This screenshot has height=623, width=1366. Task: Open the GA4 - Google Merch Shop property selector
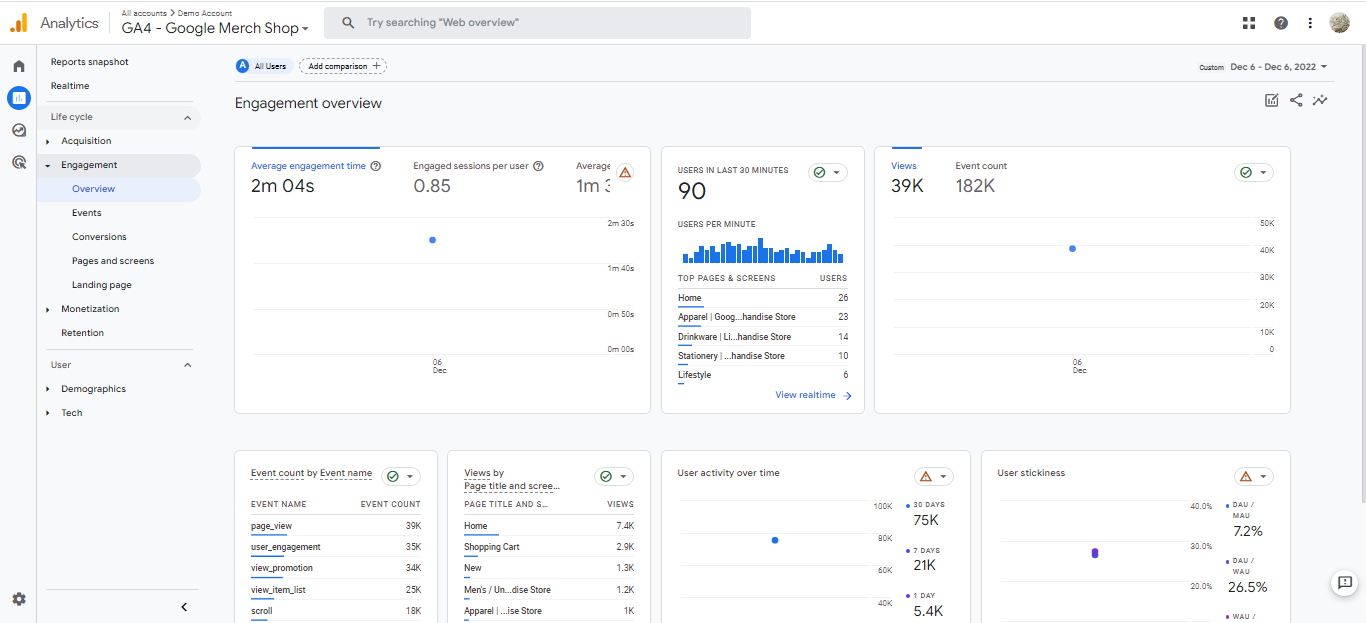coord(215,28)
